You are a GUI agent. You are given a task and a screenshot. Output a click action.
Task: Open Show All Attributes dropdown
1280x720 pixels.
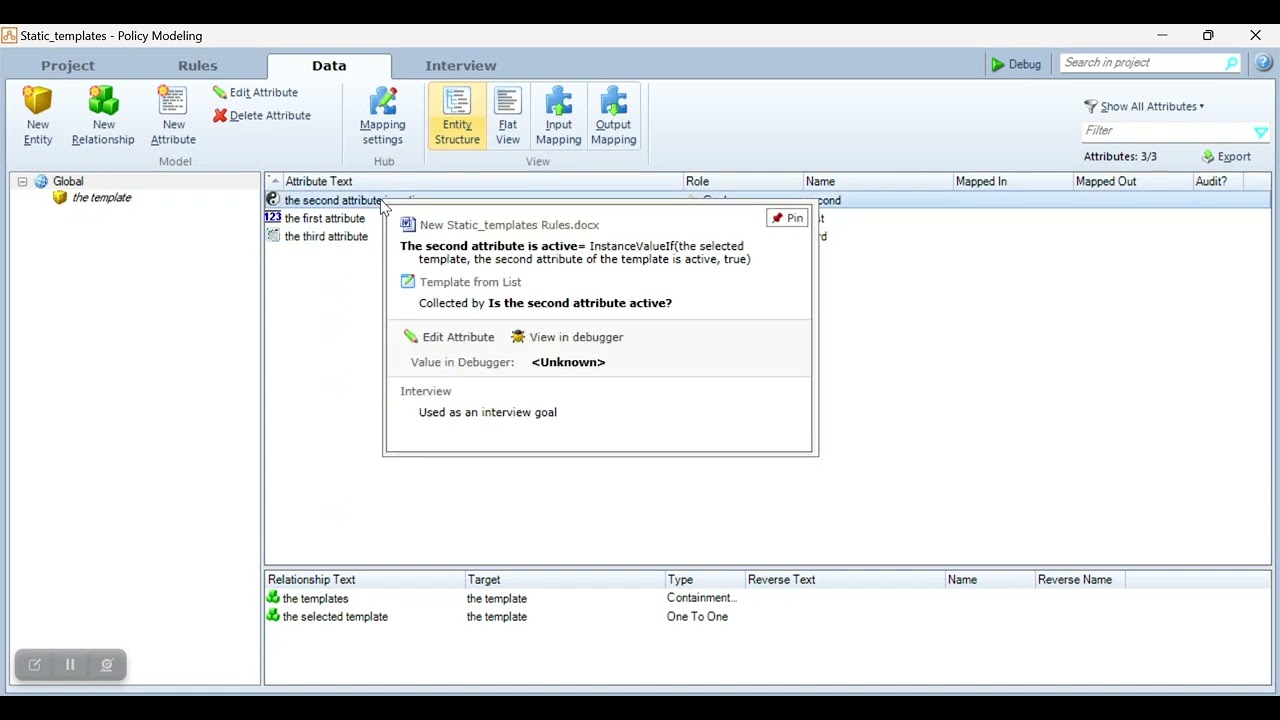1144,106
